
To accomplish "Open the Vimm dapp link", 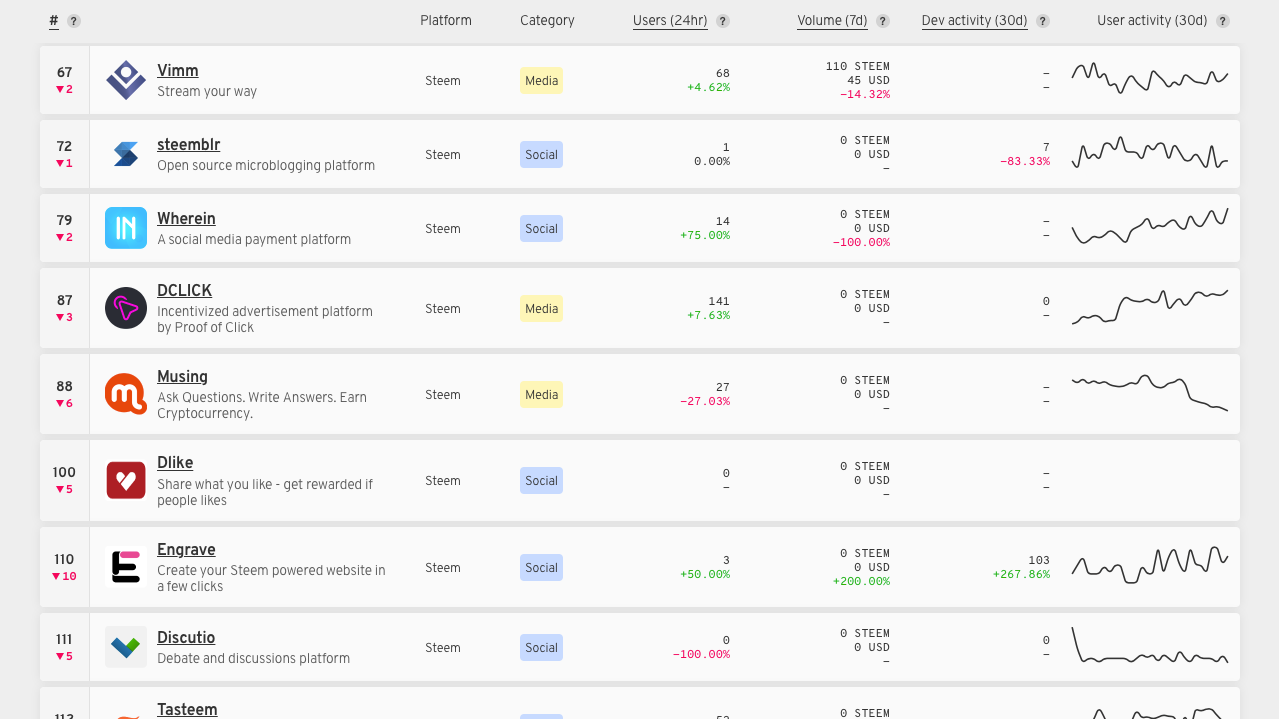I will click(x=178, y=71).
